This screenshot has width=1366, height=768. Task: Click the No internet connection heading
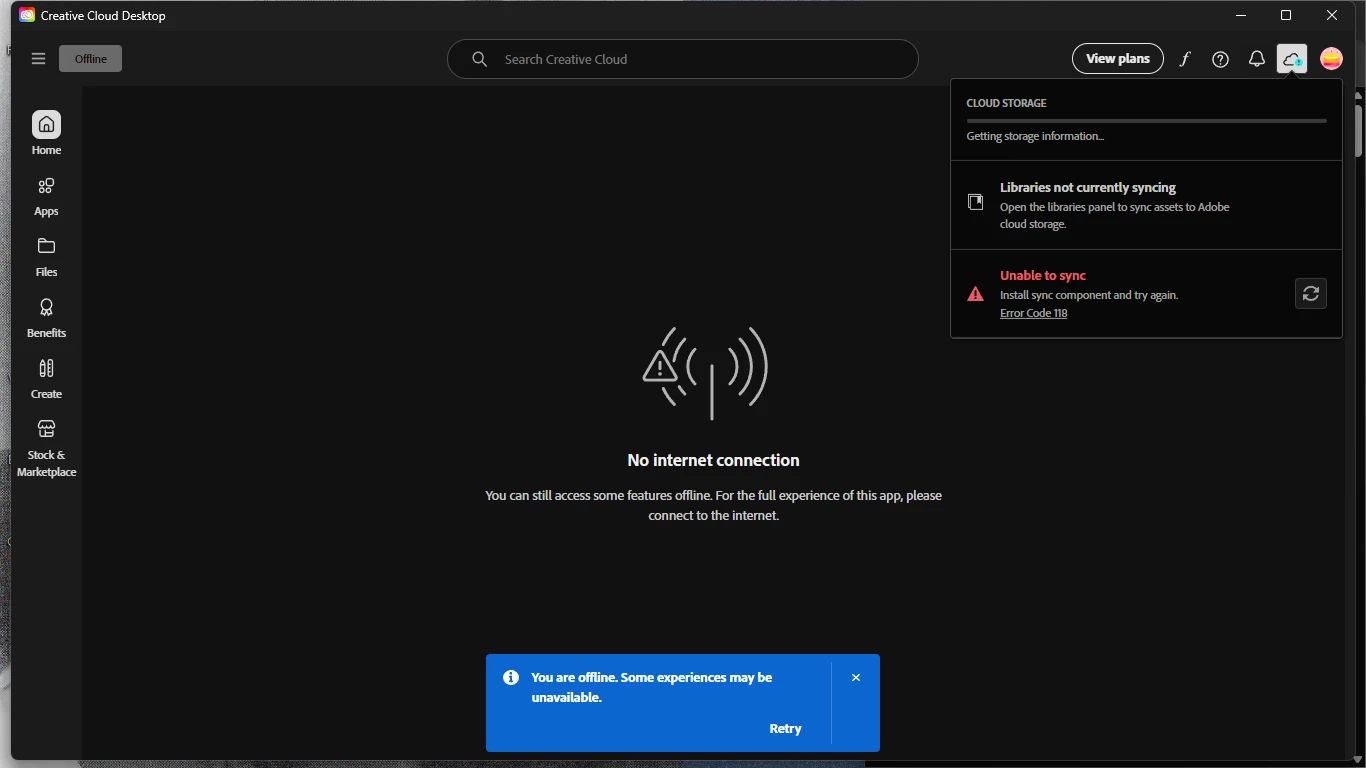coord(713,460)
